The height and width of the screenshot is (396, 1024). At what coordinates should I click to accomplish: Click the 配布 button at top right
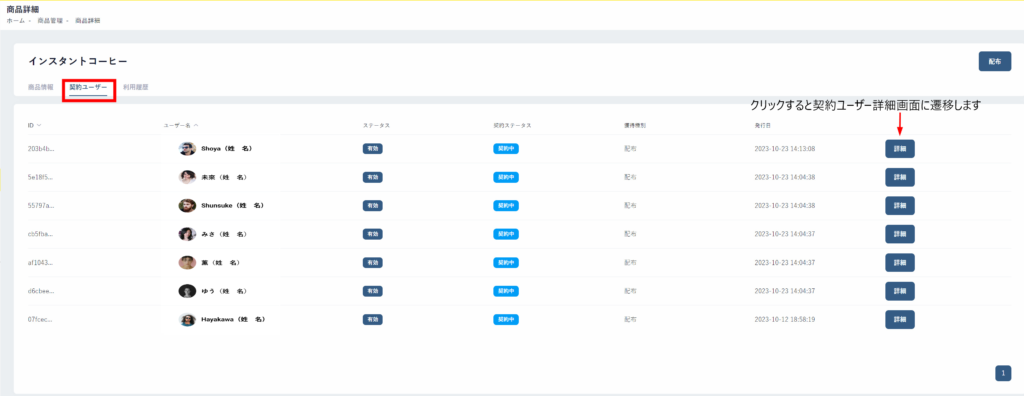pos(995,61)
